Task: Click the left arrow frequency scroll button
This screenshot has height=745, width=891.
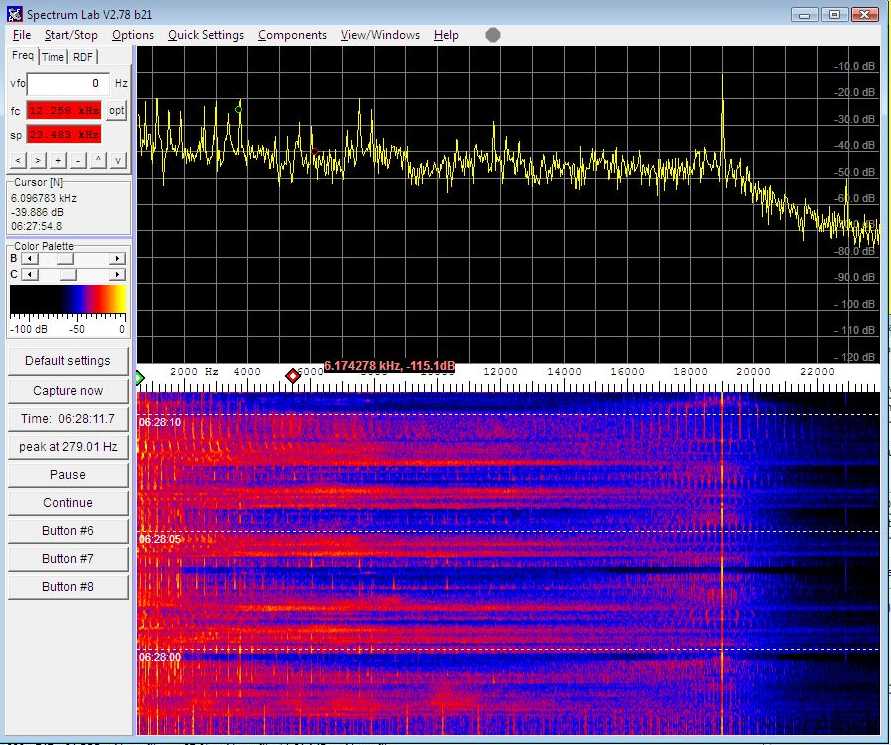Action: pyautogui.click(x=18, y=160)
